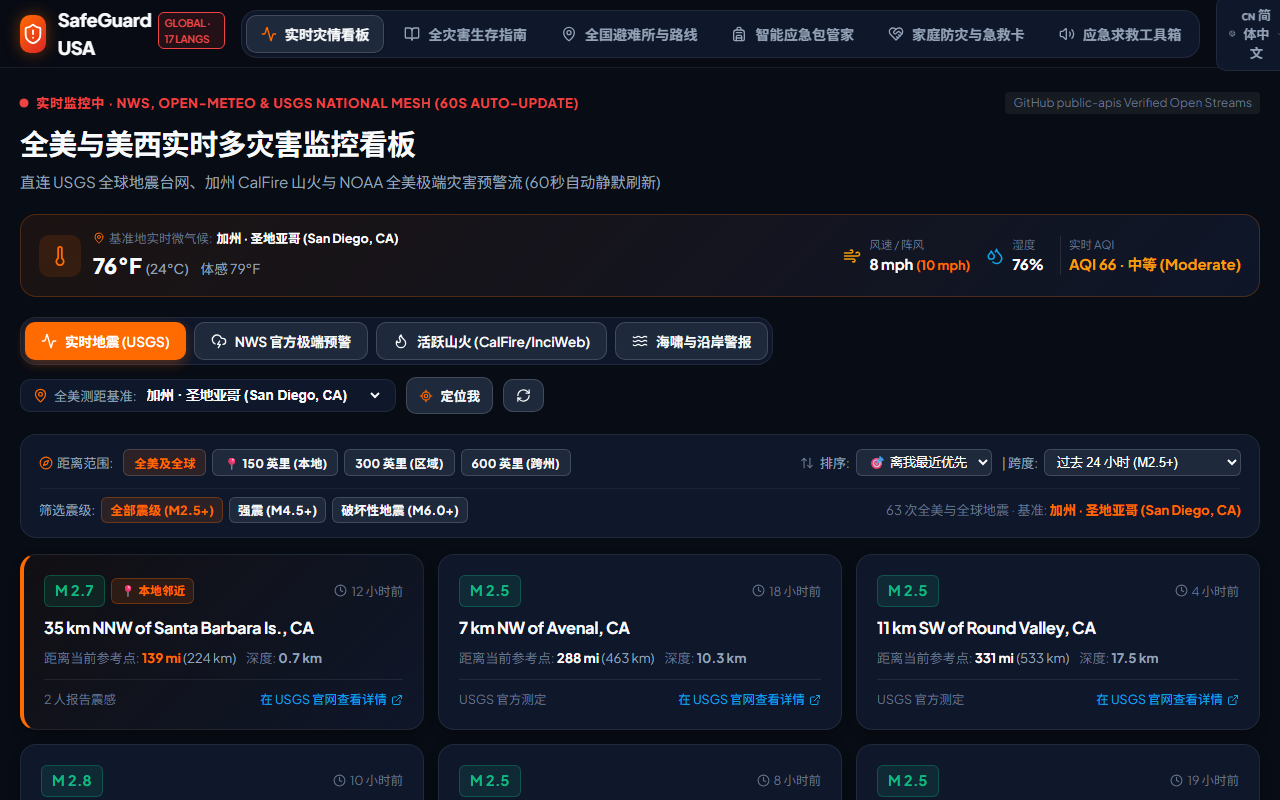Click the SafeGuard USA shield logo
The image size is (1280, 800).
[x=33, y=34]
